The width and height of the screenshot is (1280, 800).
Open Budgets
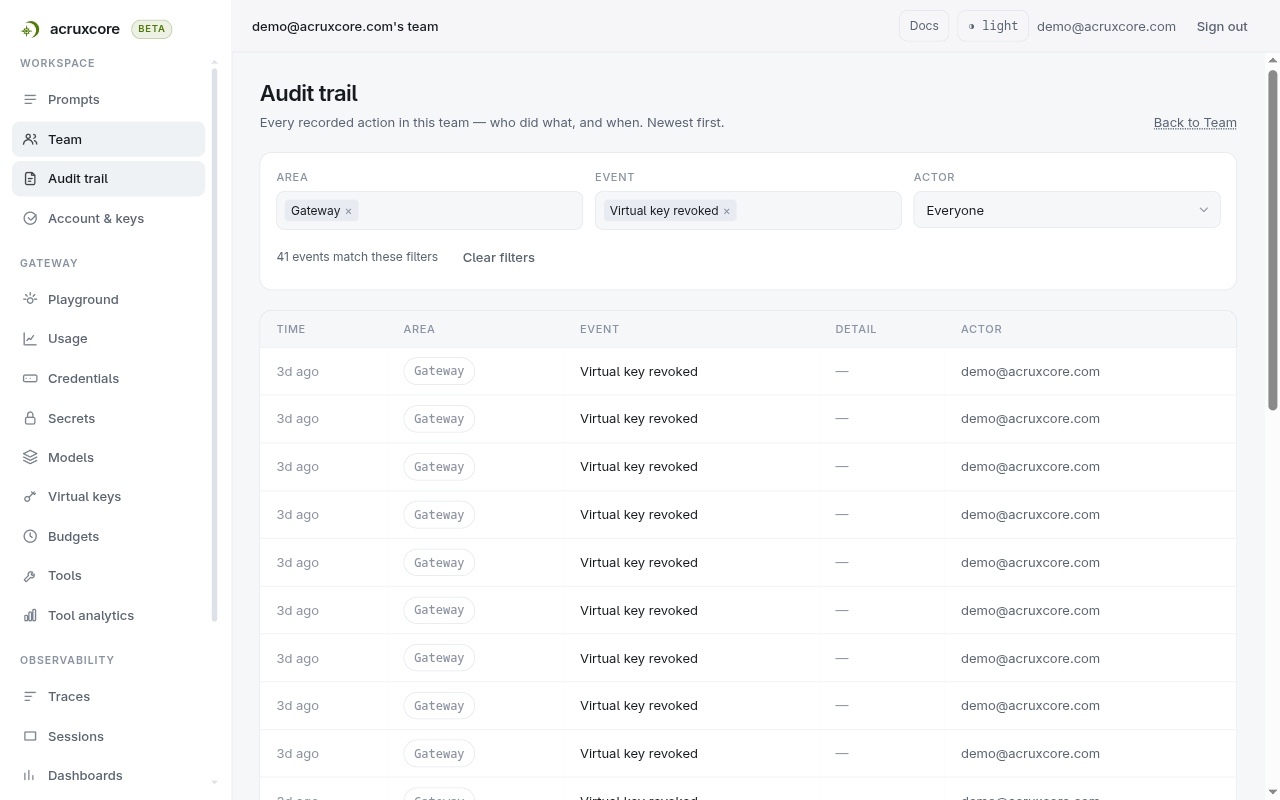(108, 536)
